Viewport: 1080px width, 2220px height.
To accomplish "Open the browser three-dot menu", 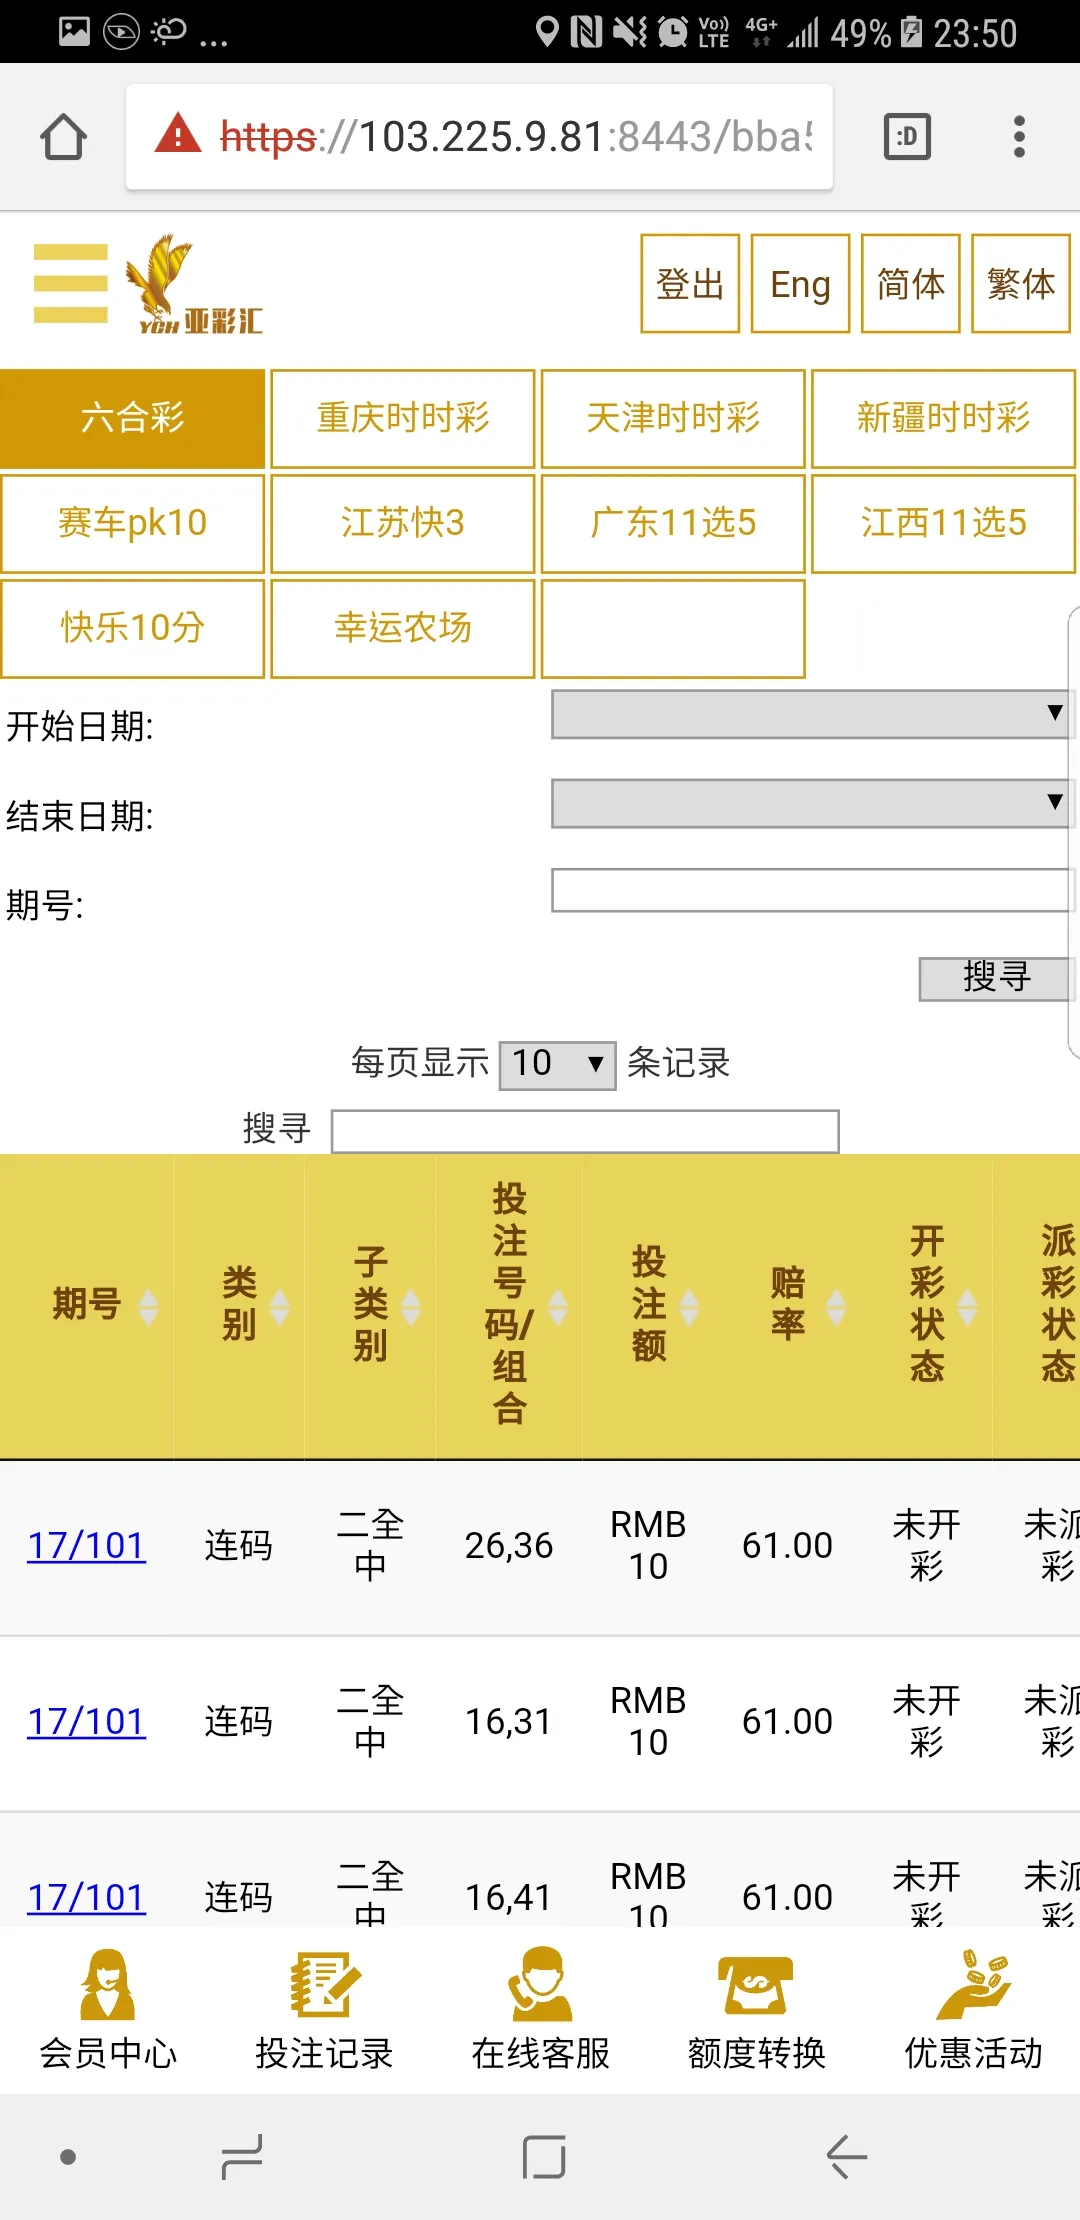I will pos(1019,137).
